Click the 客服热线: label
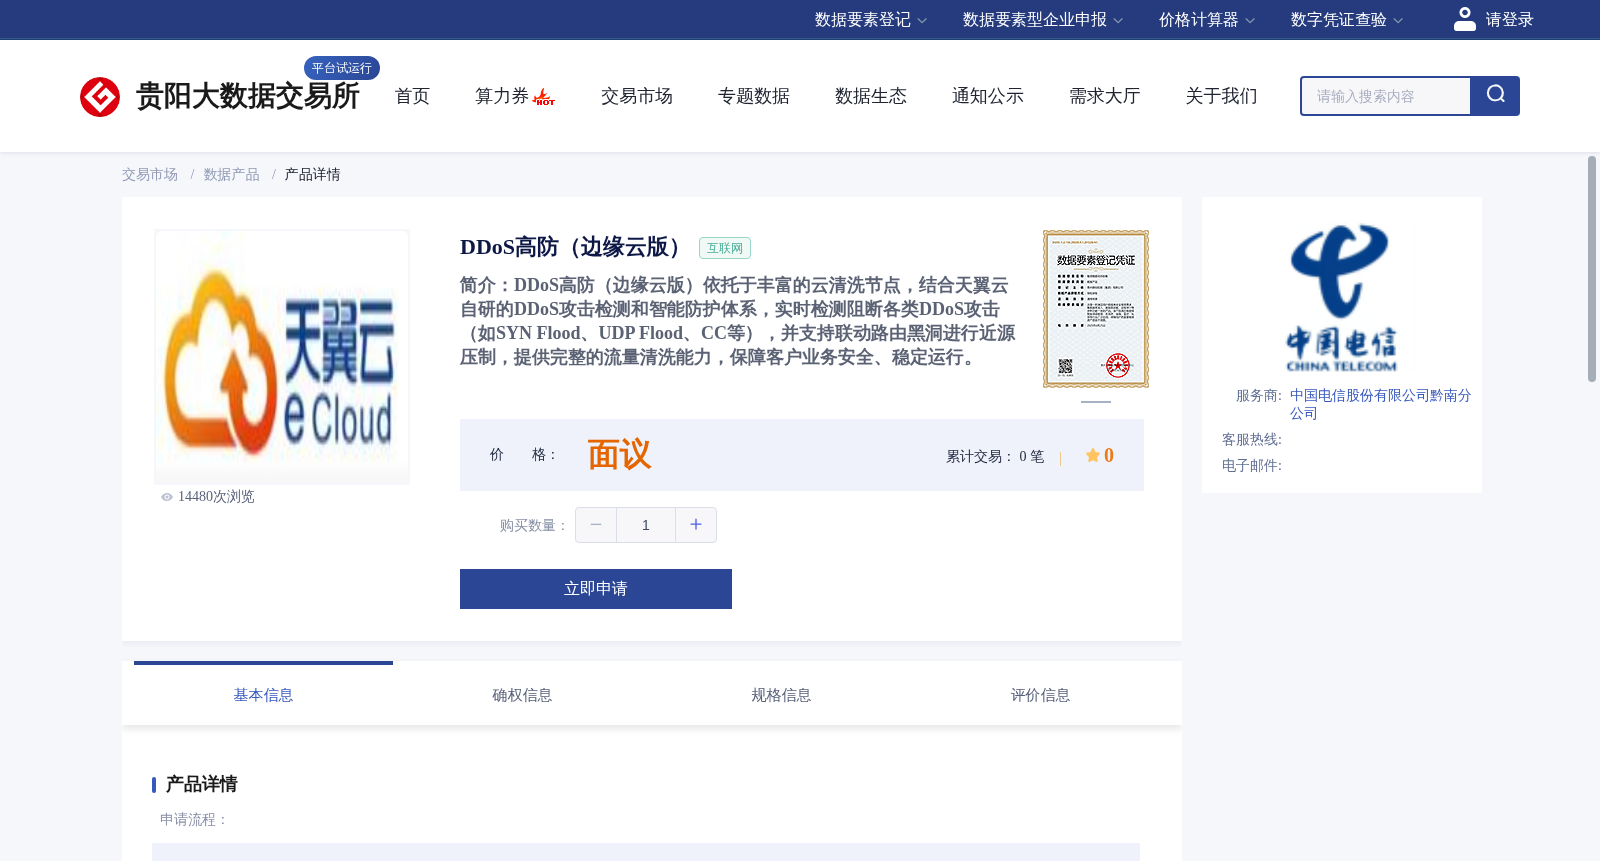This screenshot has width=1600, height=861. pyautogui.click(x=1252, y=440)
